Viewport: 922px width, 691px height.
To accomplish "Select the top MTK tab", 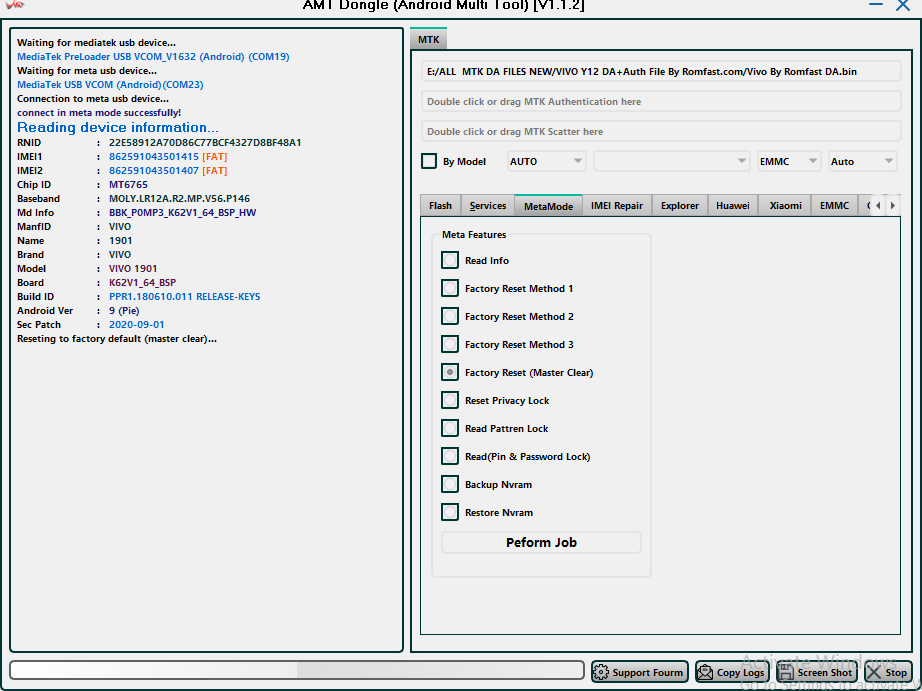I will (429, 39).
